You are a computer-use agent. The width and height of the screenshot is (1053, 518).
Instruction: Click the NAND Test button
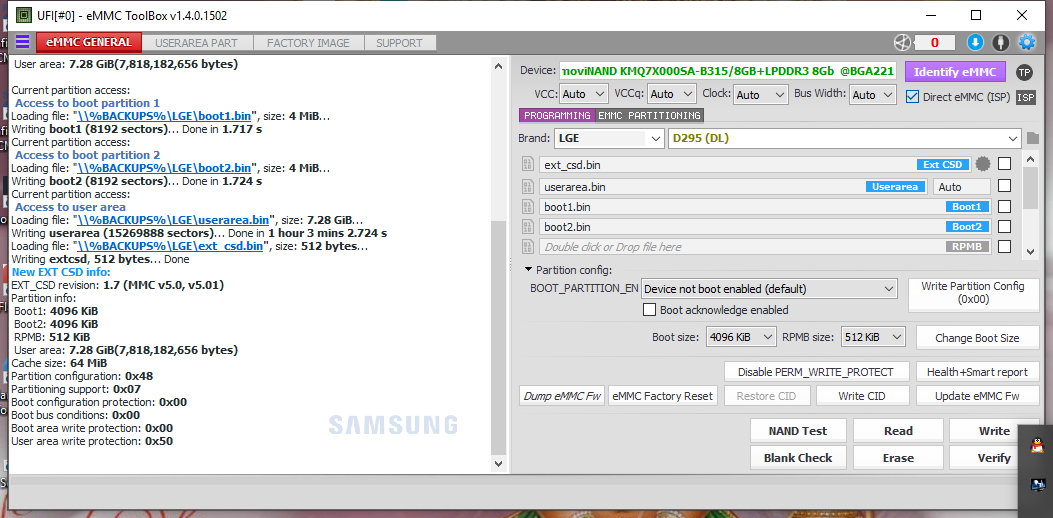pos(798,431)
